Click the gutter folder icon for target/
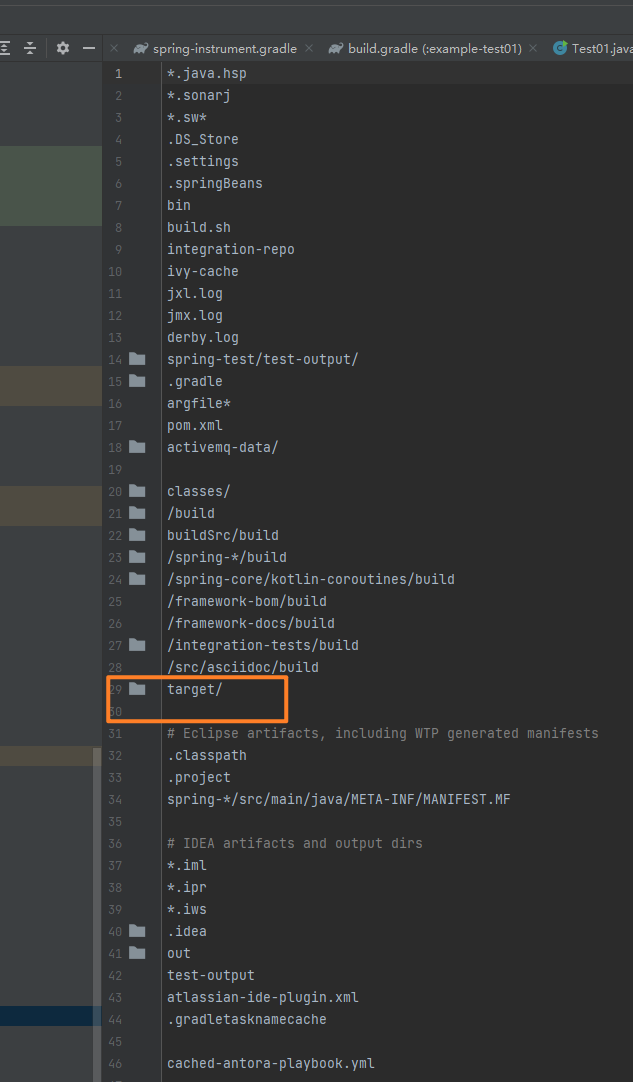This screenshot has height=1082, width=633. [137, 689]
